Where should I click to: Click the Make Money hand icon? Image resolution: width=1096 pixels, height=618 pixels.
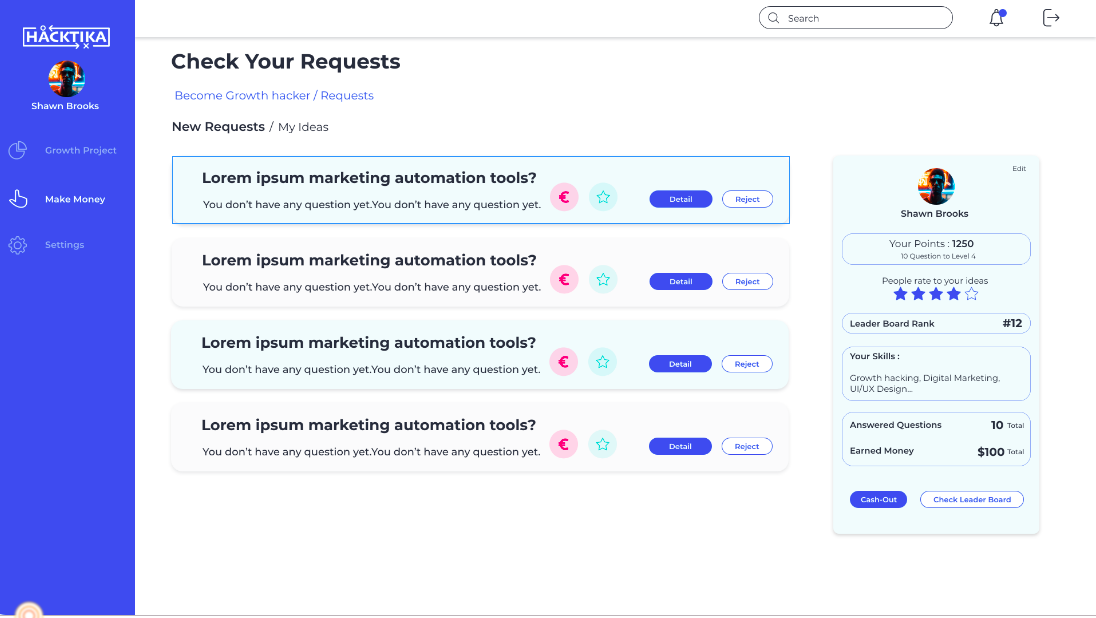coord(18,199)
